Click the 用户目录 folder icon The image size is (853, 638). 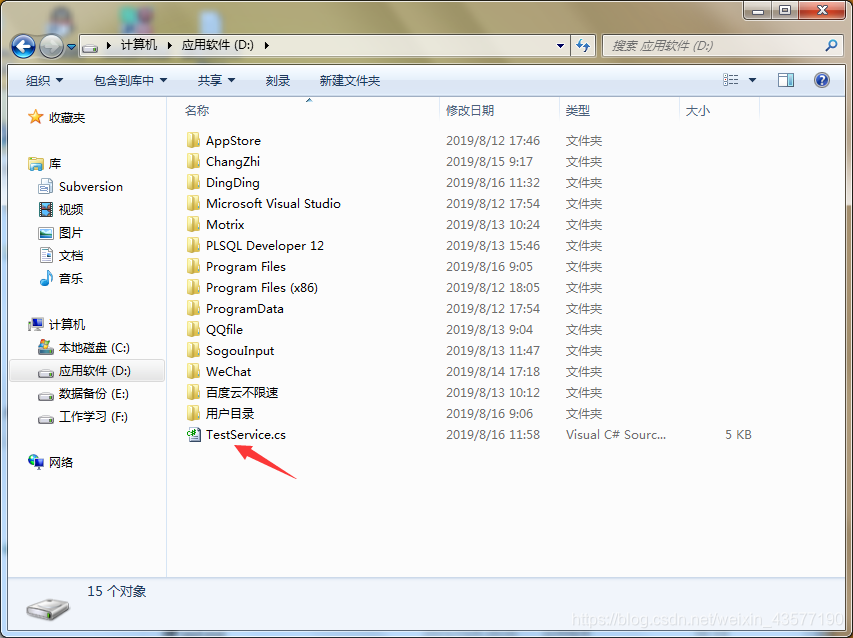(x=193, y=413)
